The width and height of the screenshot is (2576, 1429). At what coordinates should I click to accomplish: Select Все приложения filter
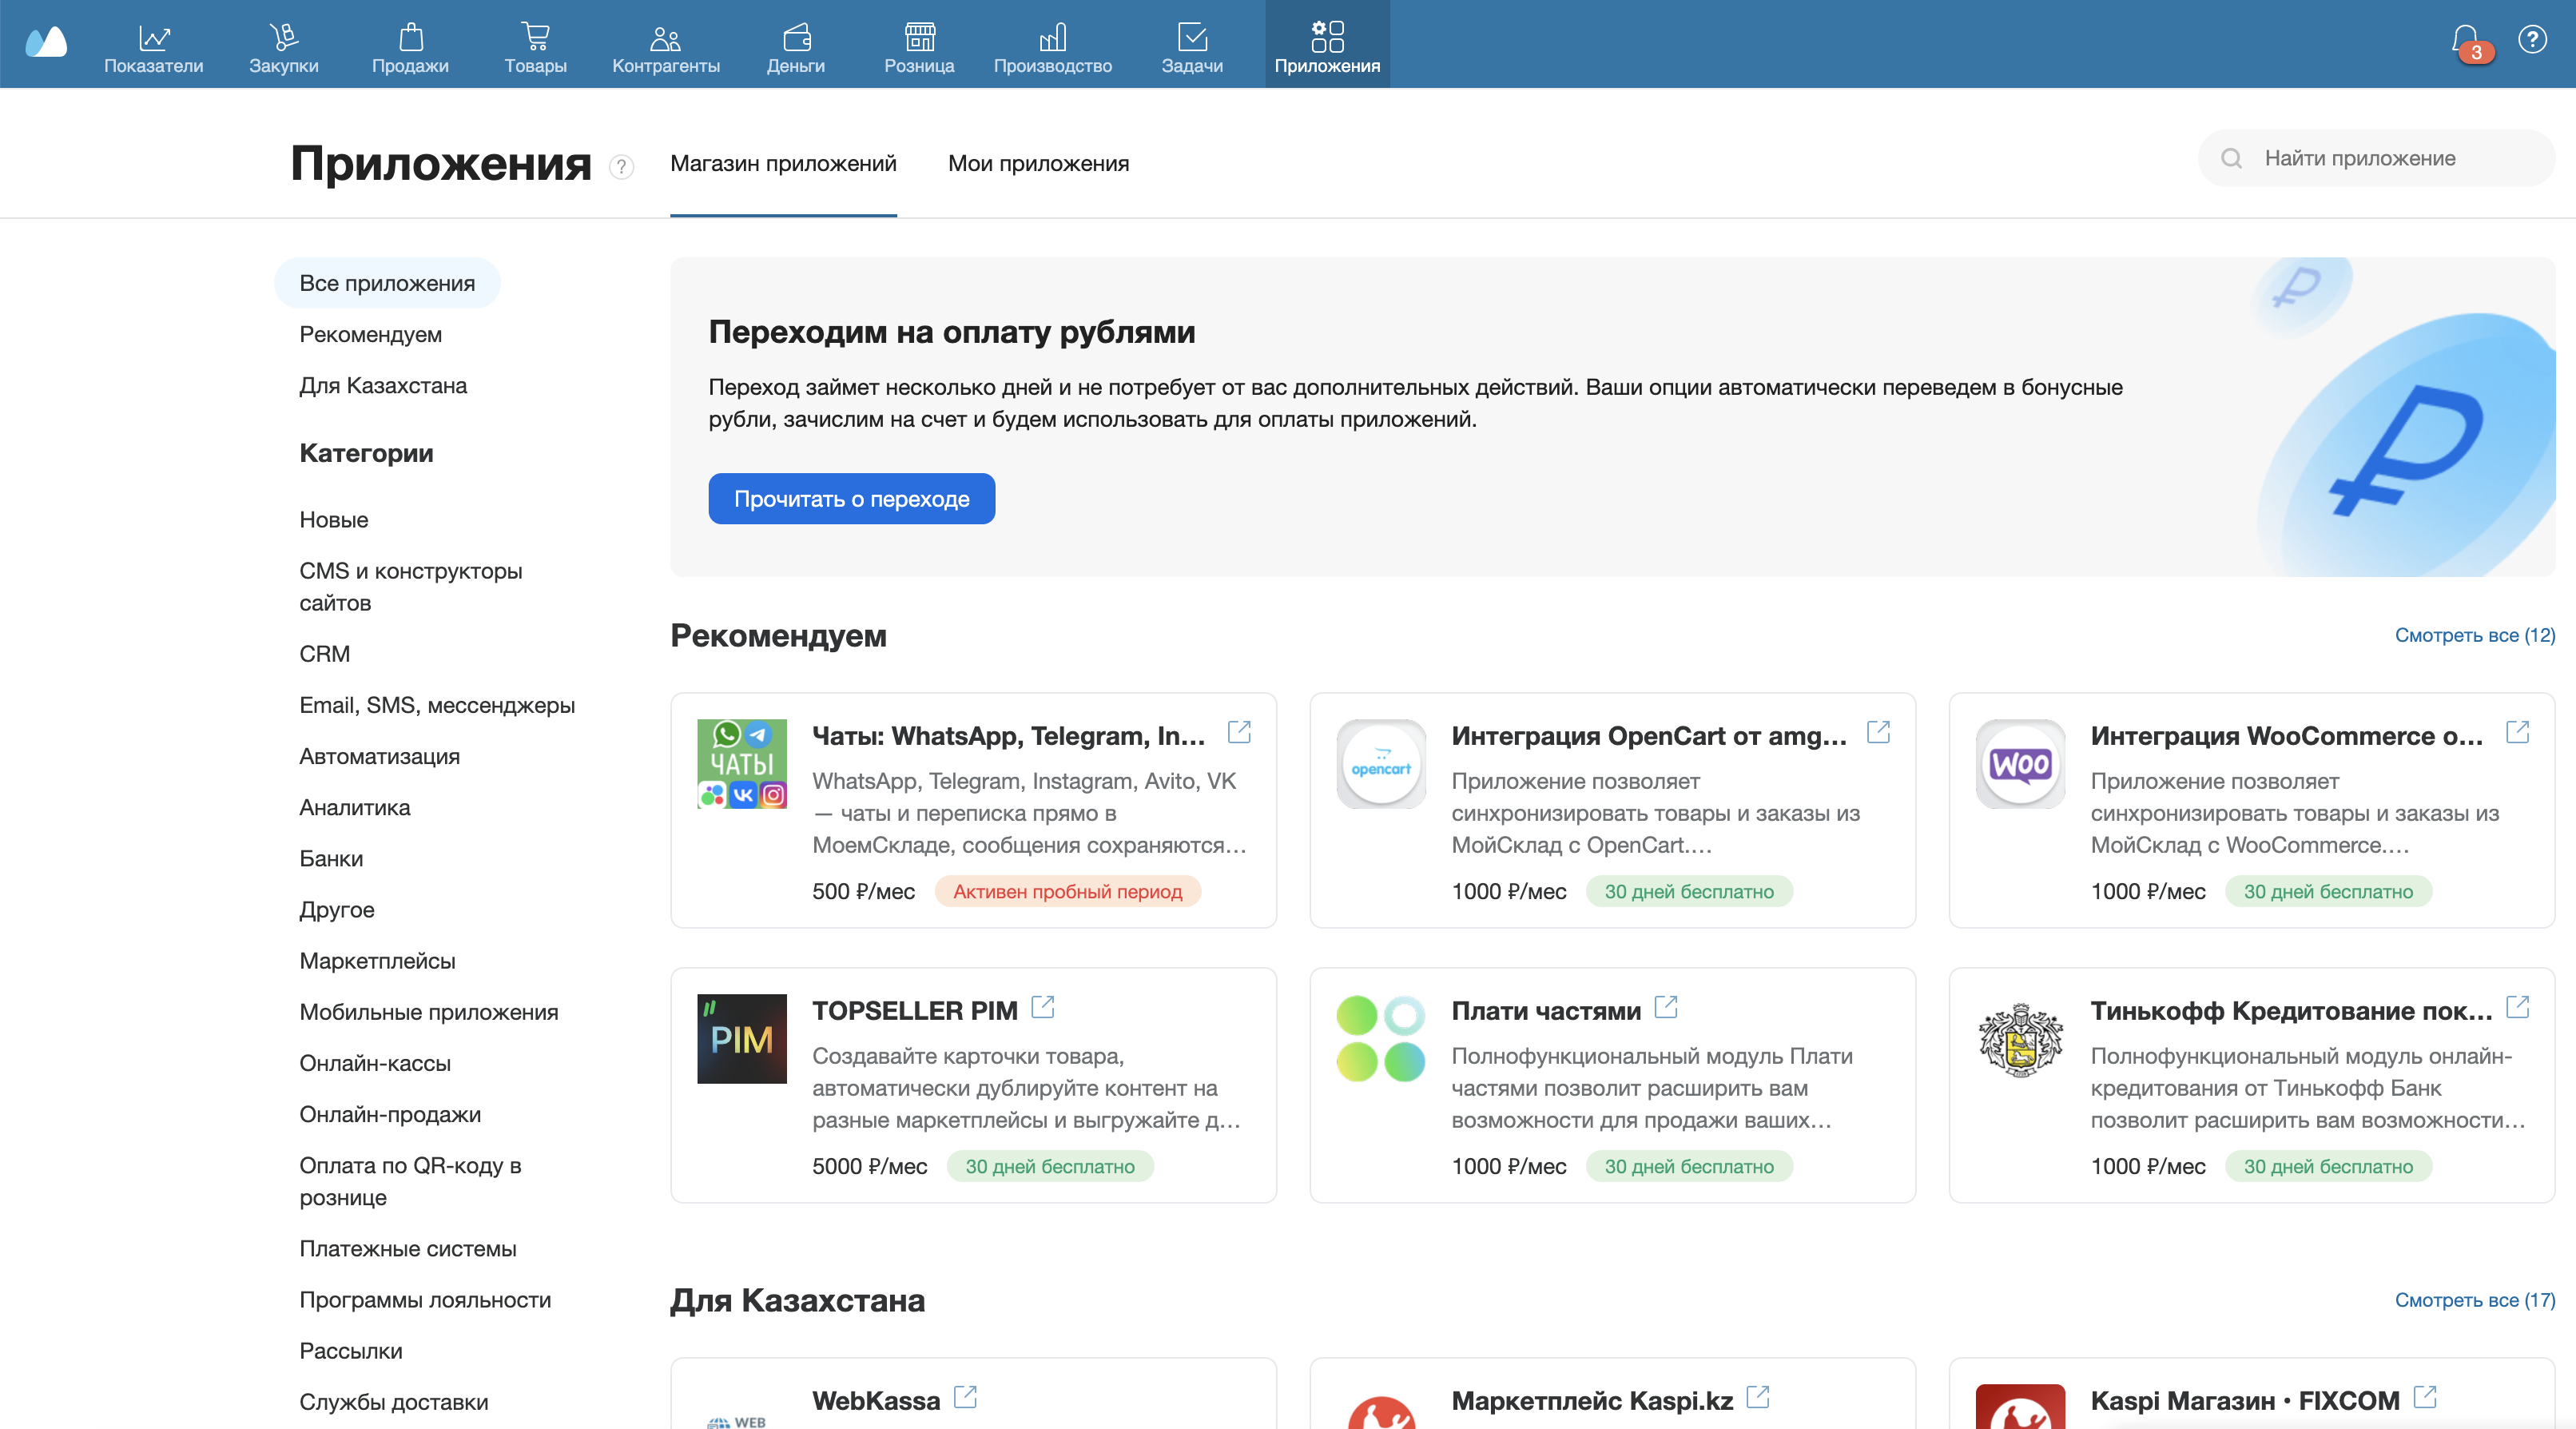coord(387,283)
